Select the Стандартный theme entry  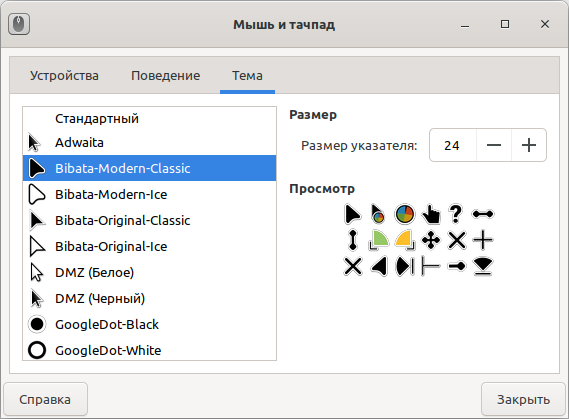pyautogui.click(x=150, y=119)
